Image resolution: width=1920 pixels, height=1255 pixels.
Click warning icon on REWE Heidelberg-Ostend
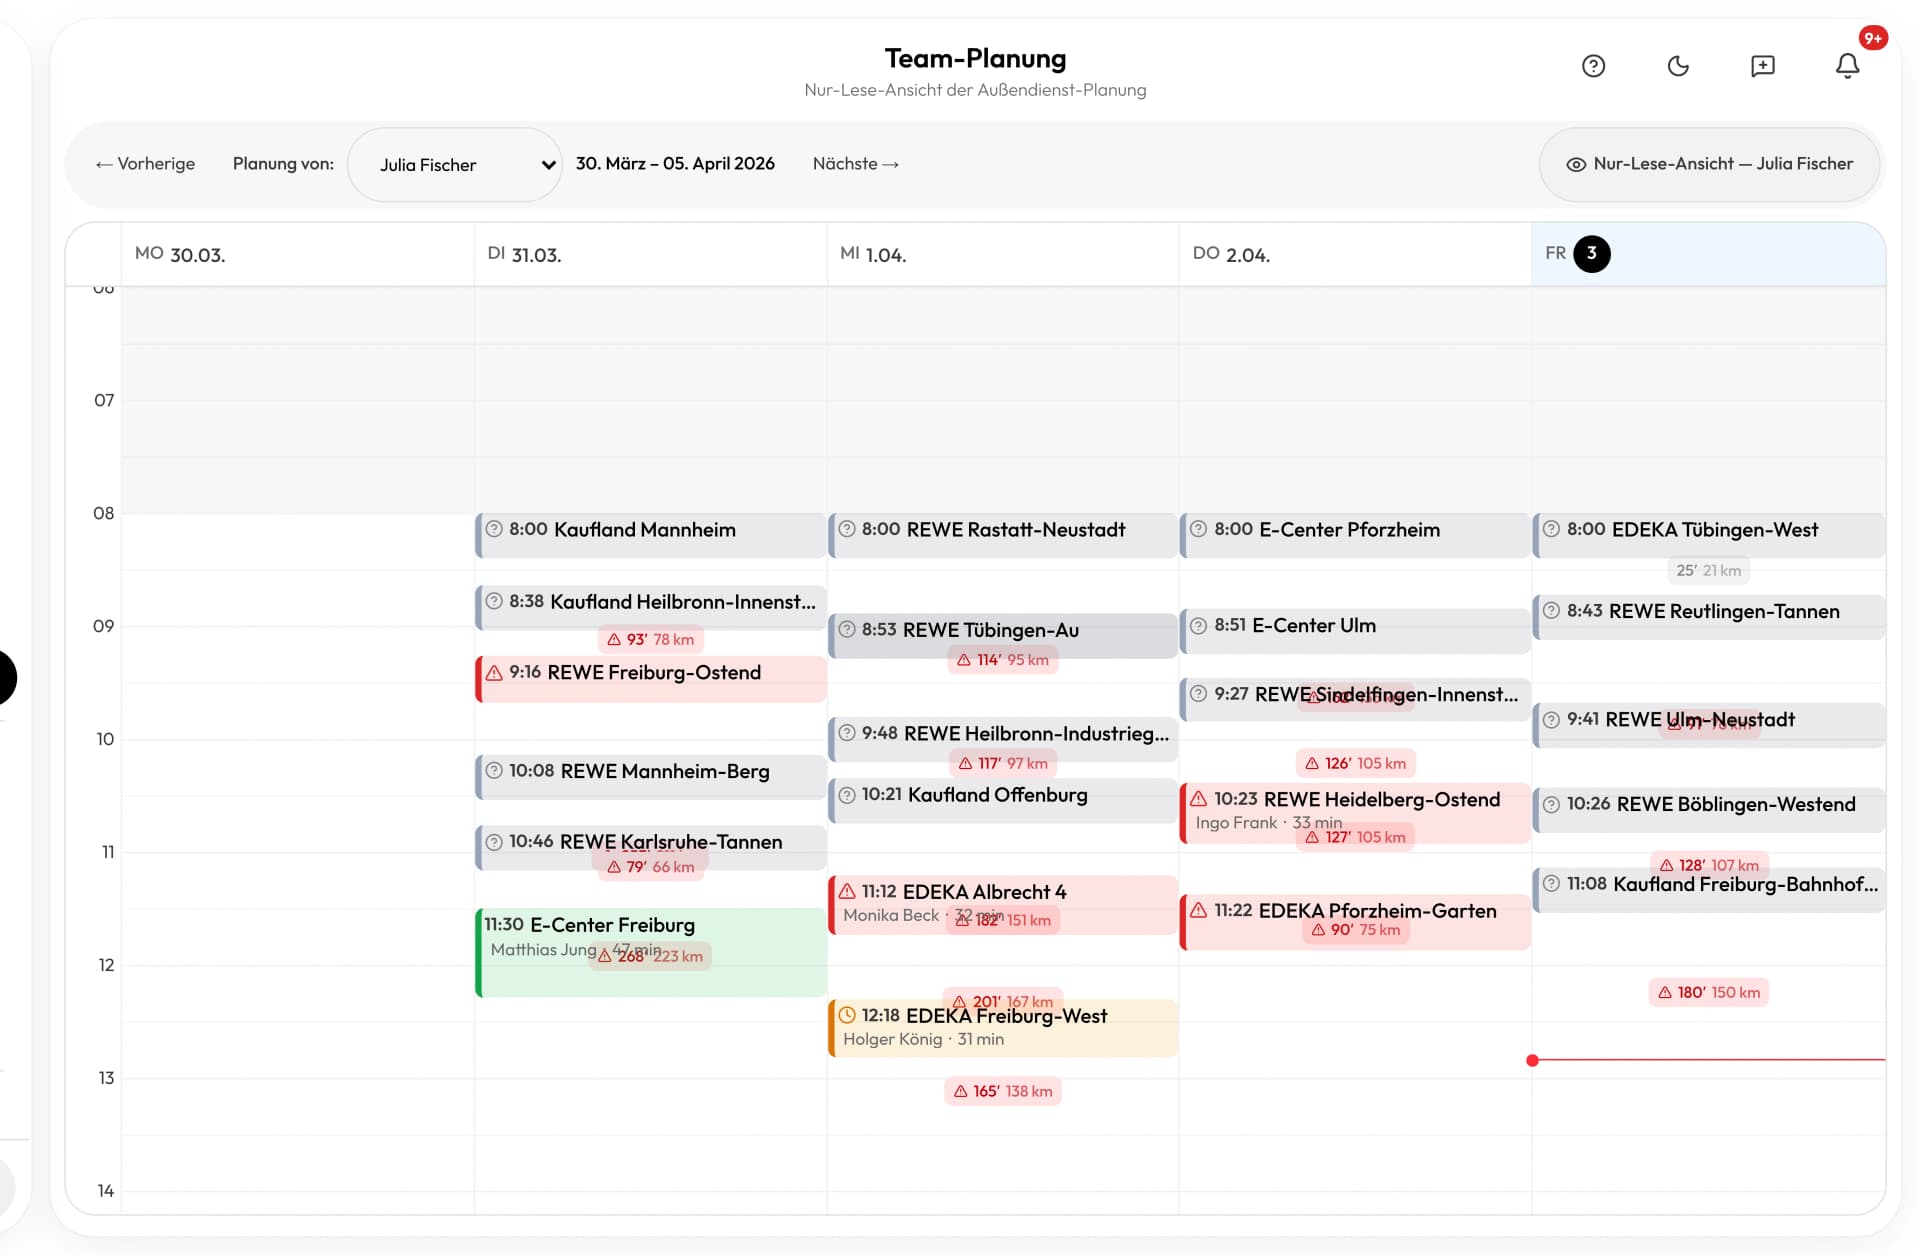[1198, 798]
